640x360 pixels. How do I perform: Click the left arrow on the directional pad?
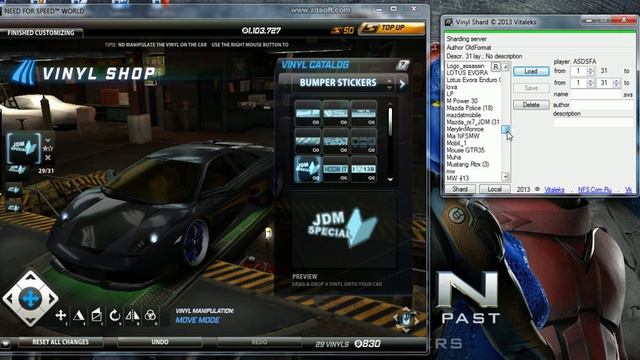pos(9,298)
